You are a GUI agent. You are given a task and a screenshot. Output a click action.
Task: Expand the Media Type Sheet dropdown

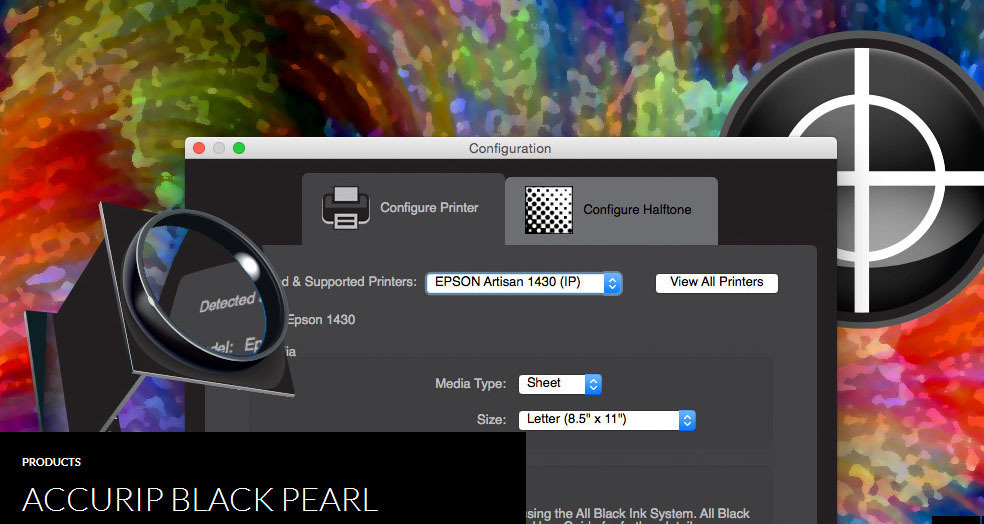pos(560,383)
